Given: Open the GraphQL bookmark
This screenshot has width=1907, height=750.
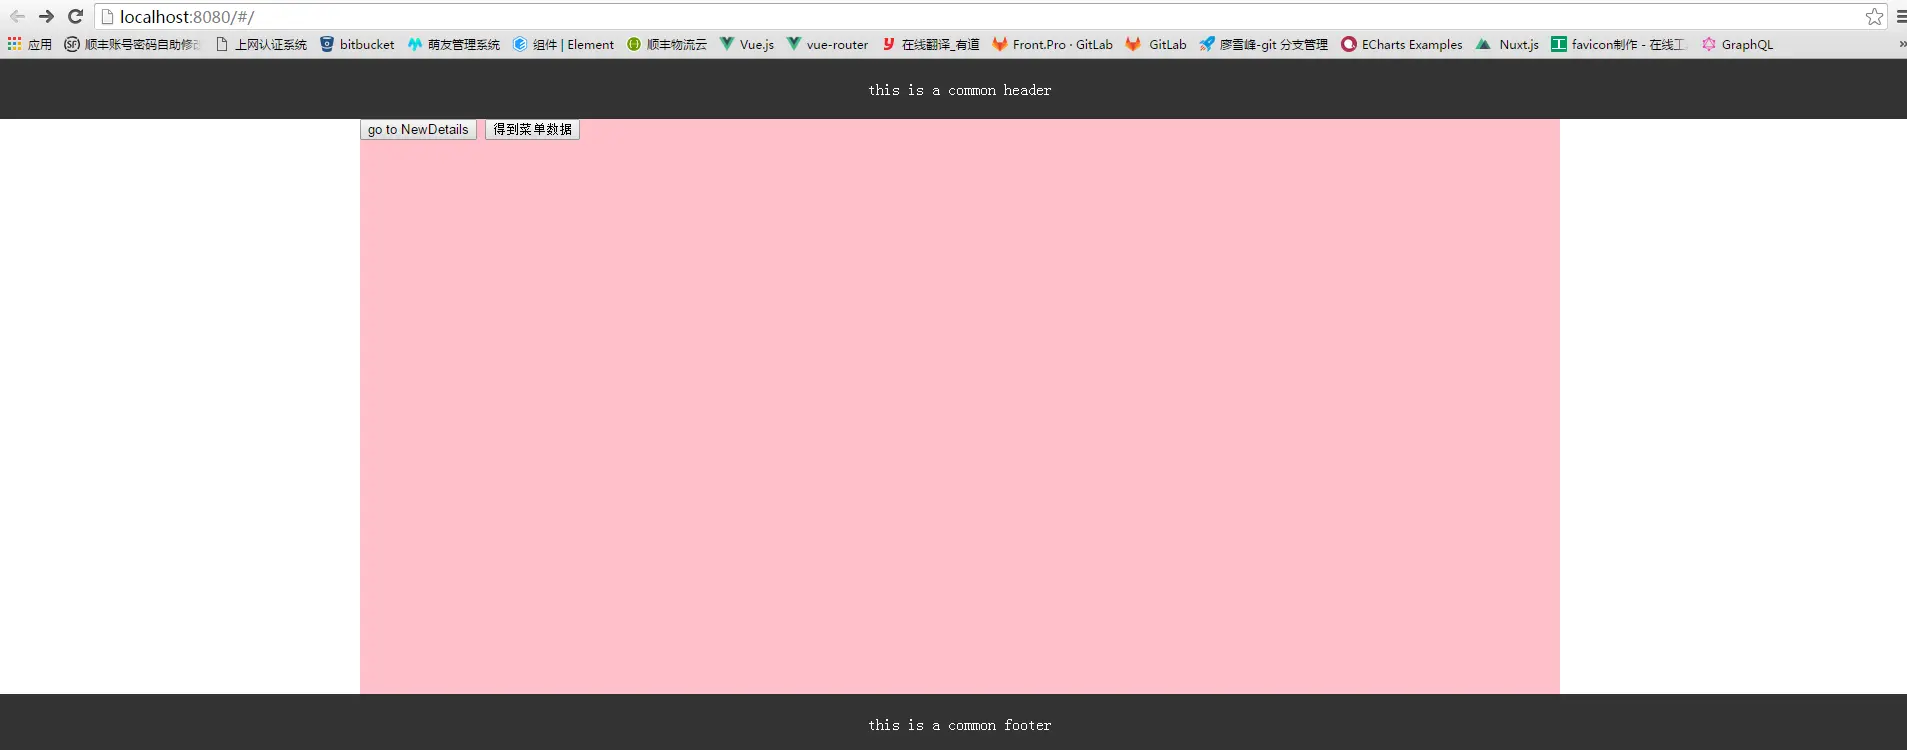Looking at the screenshot, I should (1738, 44).
